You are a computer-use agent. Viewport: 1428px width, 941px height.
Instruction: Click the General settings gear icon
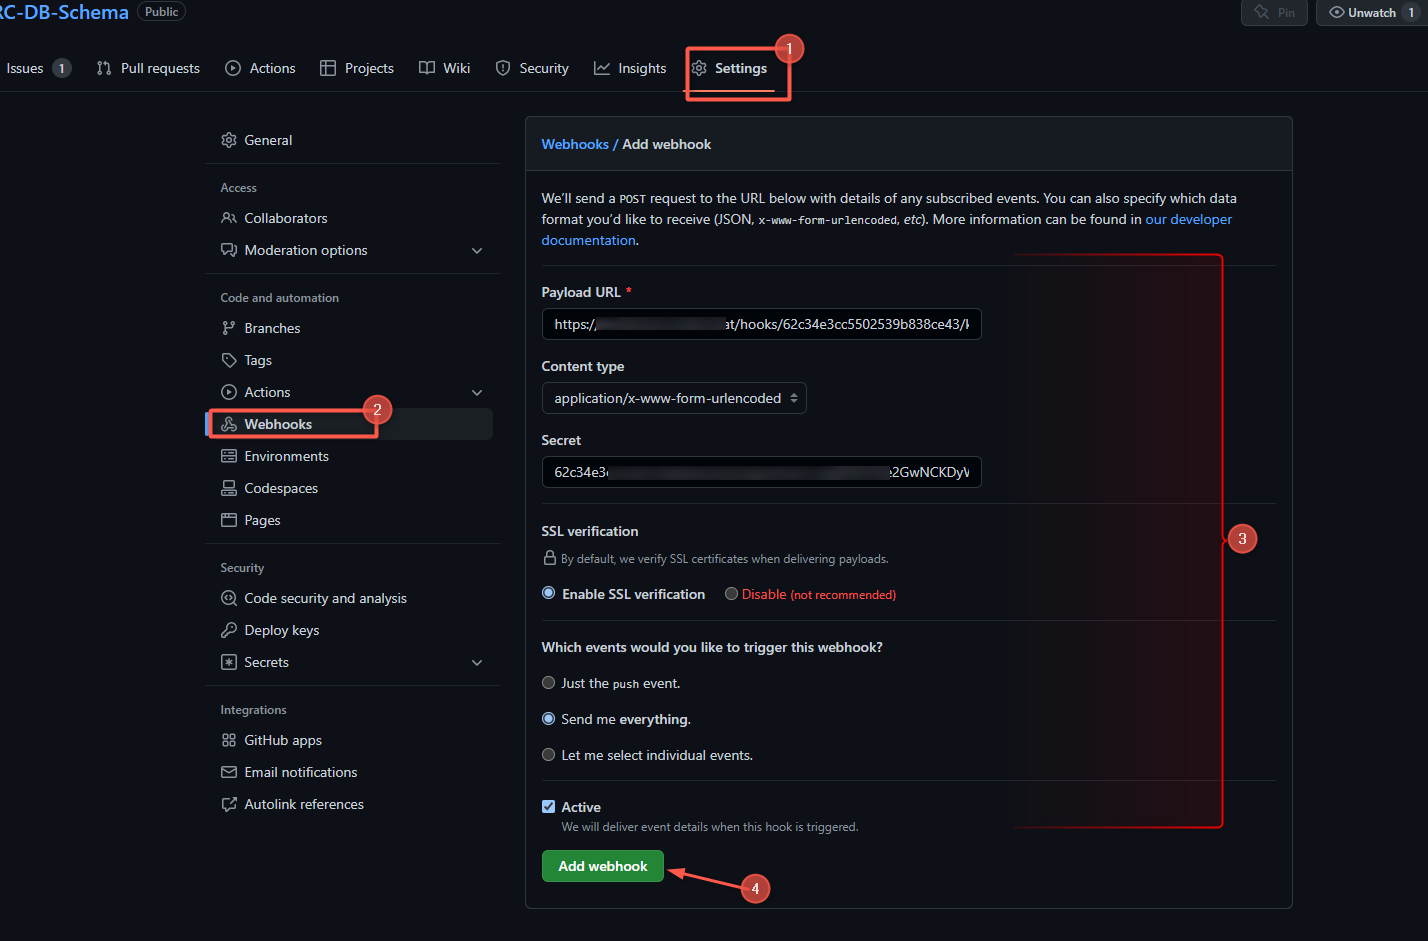[229, 140]
